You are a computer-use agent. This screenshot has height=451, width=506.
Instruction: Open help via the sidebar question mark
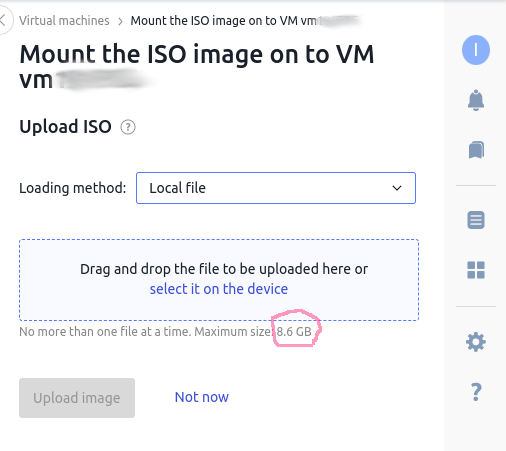[476, 392]
